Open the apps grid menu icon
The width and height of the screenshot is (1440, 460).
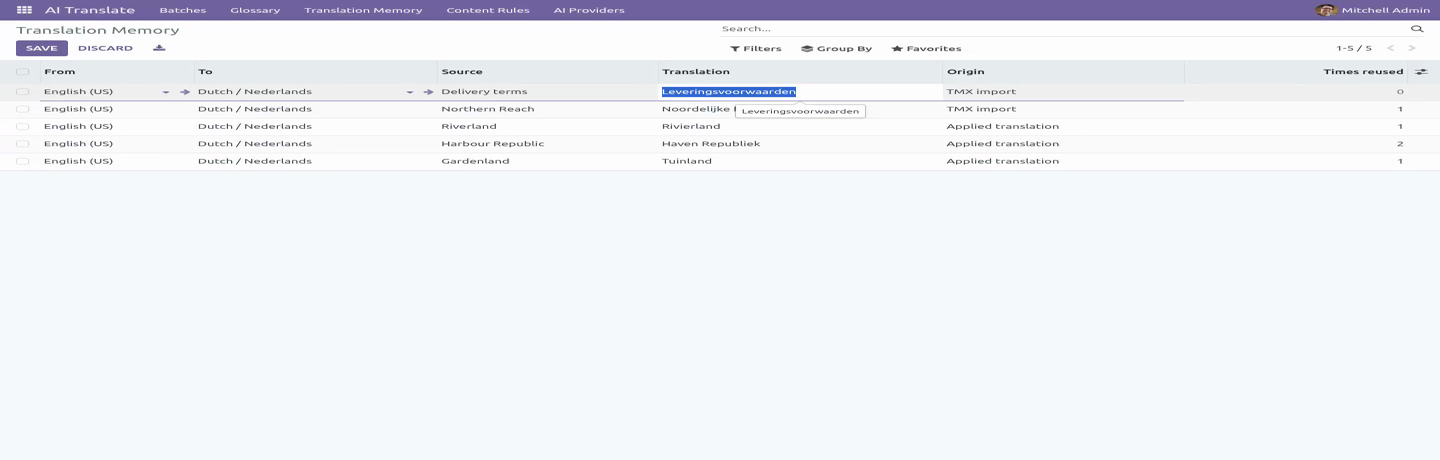click(24, 10)
